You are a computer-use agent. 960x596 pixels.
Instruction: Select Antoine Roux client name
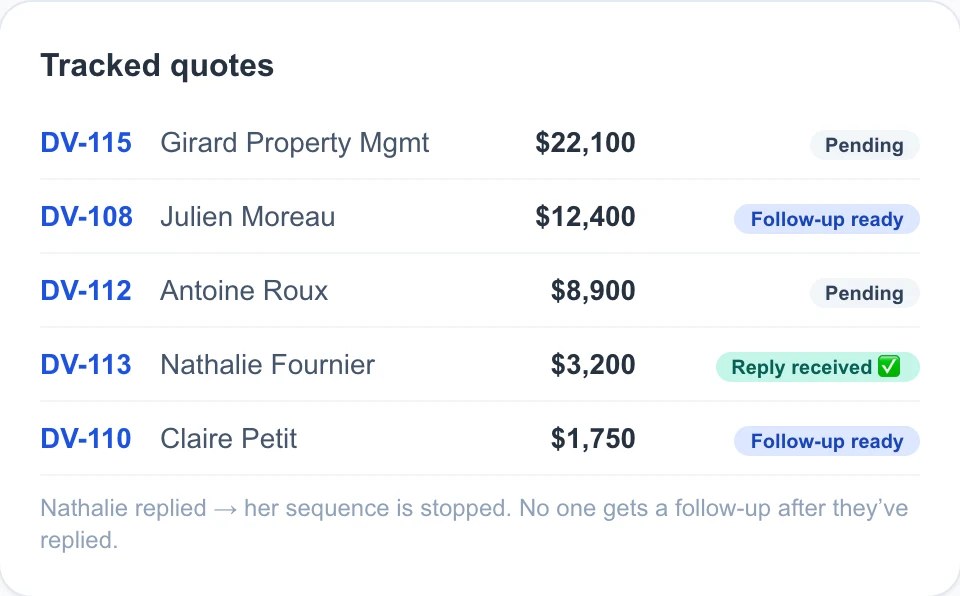pos(244,291)
